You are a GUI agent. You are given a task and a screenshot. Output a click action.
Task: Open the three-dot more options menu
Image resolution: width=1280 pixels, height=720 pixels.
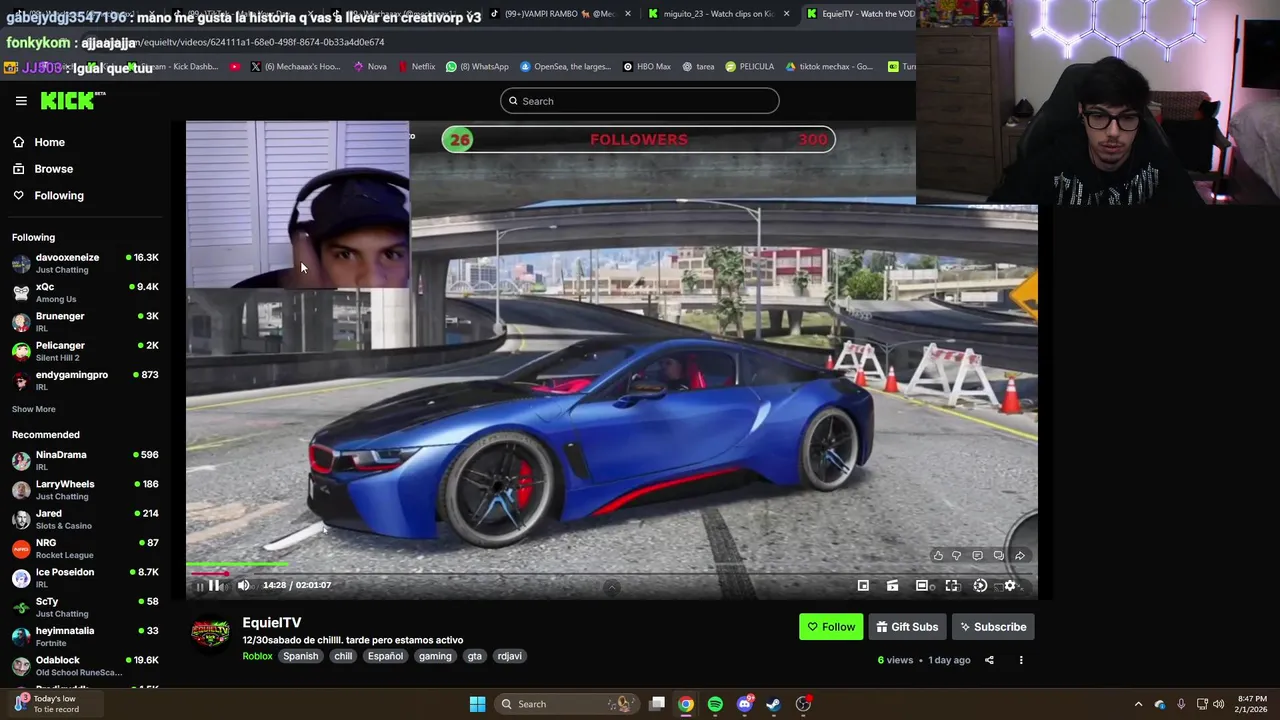(x=1021, y=660)
